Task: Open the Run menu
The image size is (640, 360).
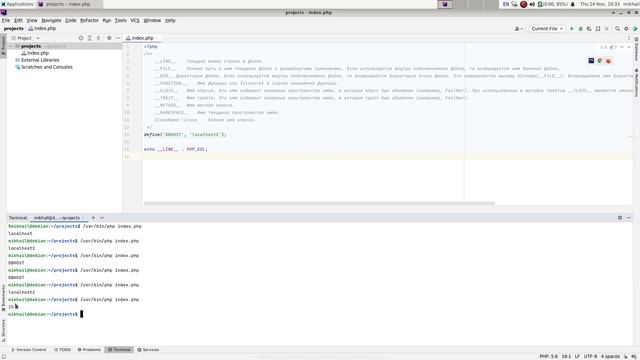Action: click(107, 20)
